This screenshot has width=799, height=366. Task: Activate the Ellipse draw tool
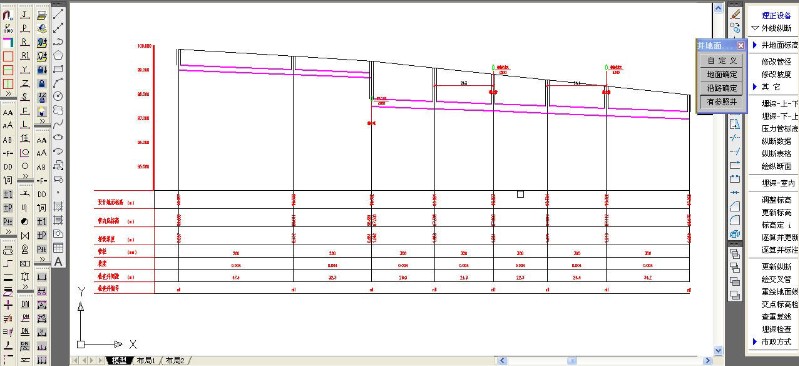59,137
